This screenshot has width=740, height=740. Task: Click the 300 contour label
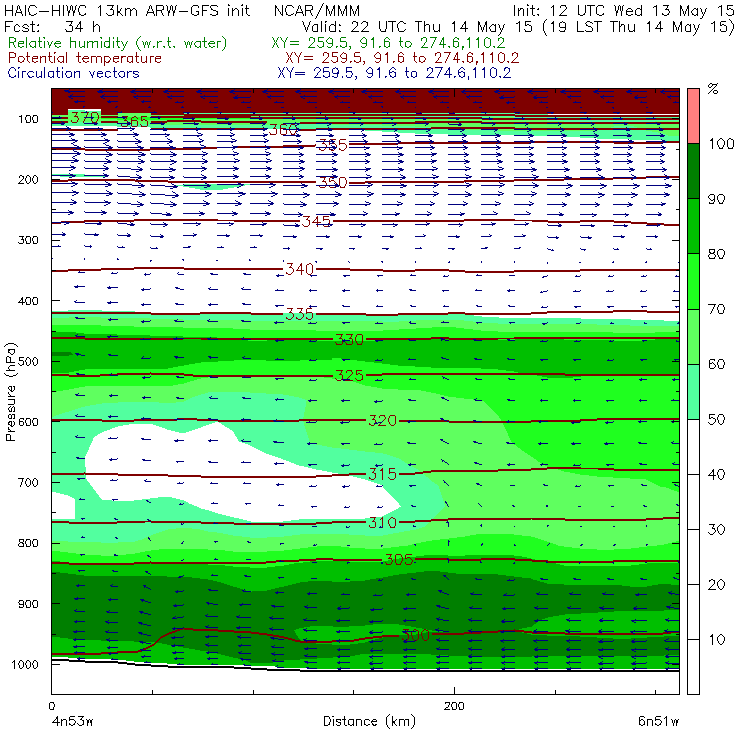(x=415, y=635)
